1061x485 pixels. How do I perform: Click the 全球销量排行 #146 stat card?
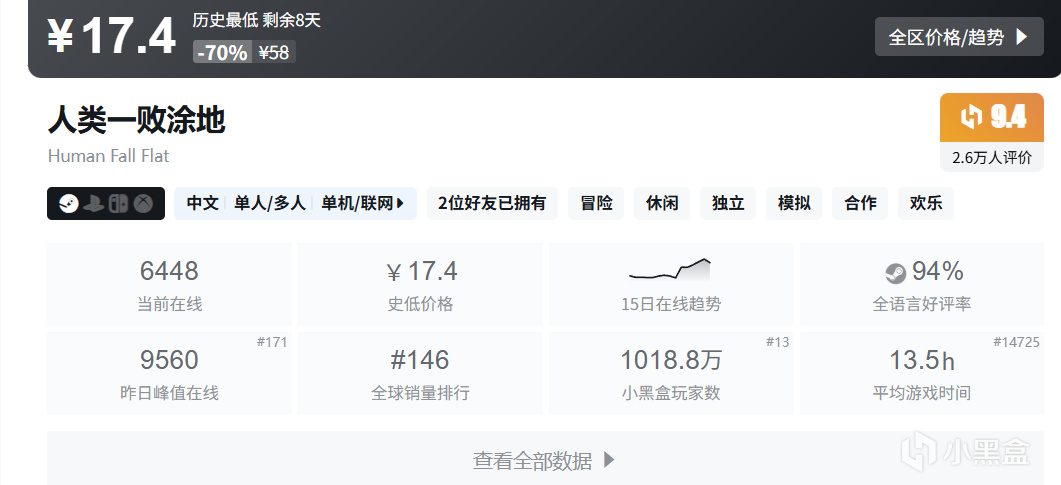coord(420,373)
